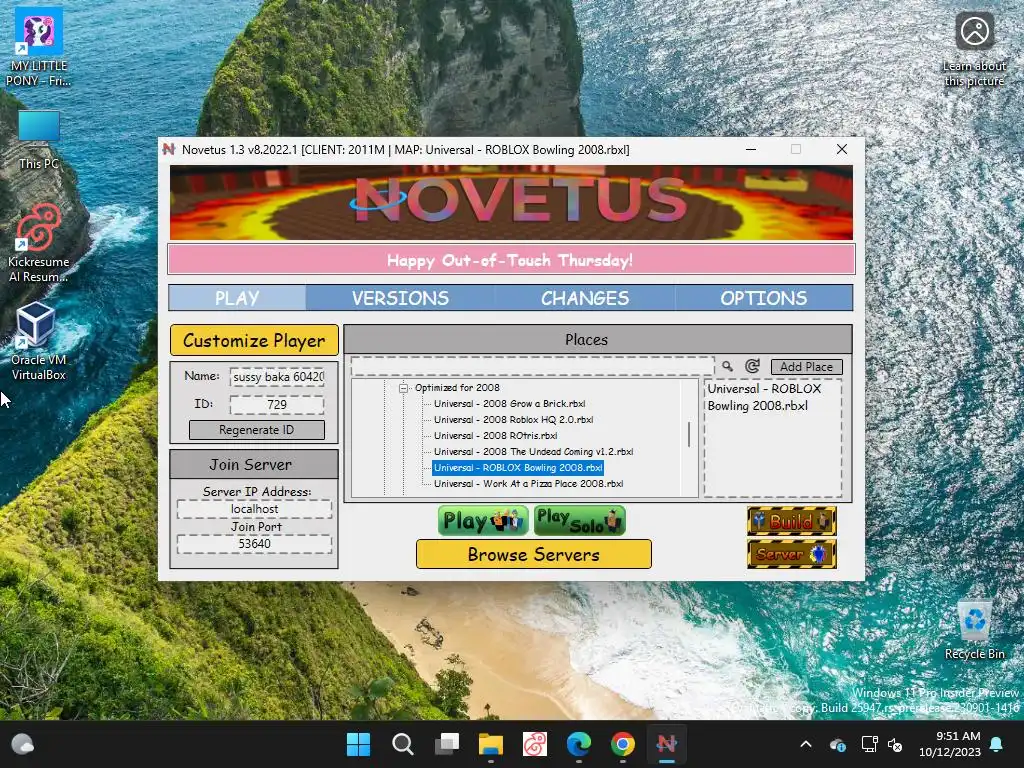
Task: Select Oracle VM VirtualBox desktop icon
Action: [x=39, y=341]
